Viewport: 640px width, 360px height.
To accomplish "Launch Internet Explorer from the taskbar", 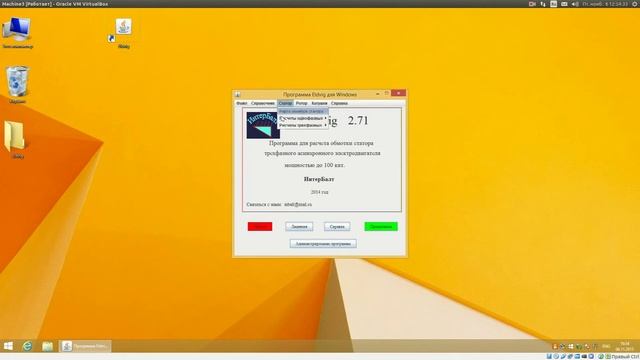I will point(27,346).
